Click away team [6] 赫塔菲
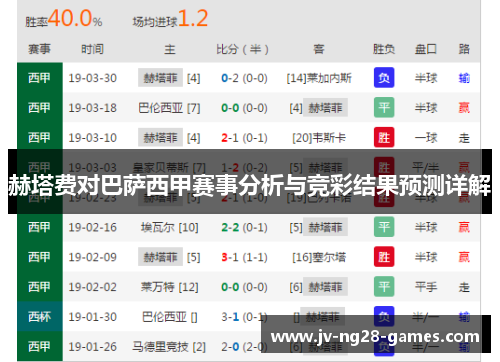 click(x=319, y=287)
